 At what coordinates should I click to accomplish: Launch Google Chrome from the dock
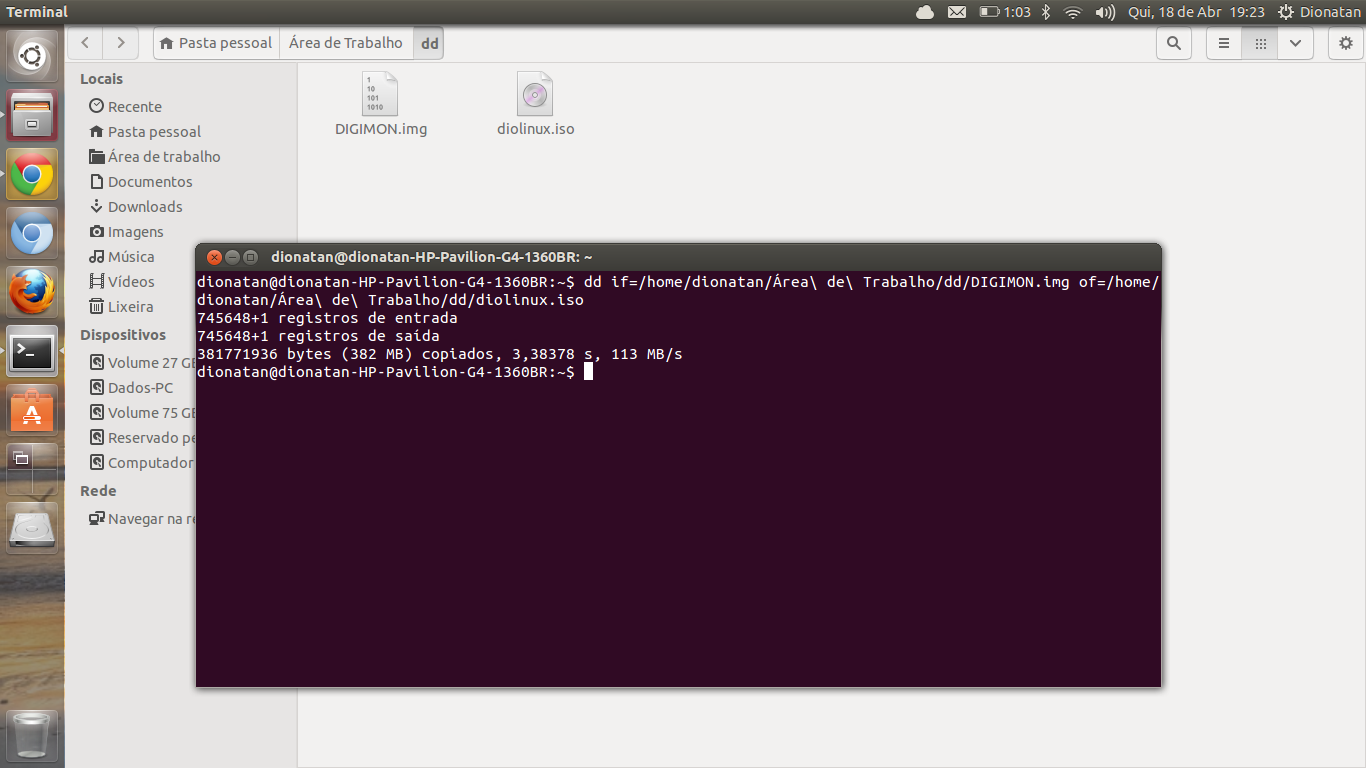(x=31, y=174)
